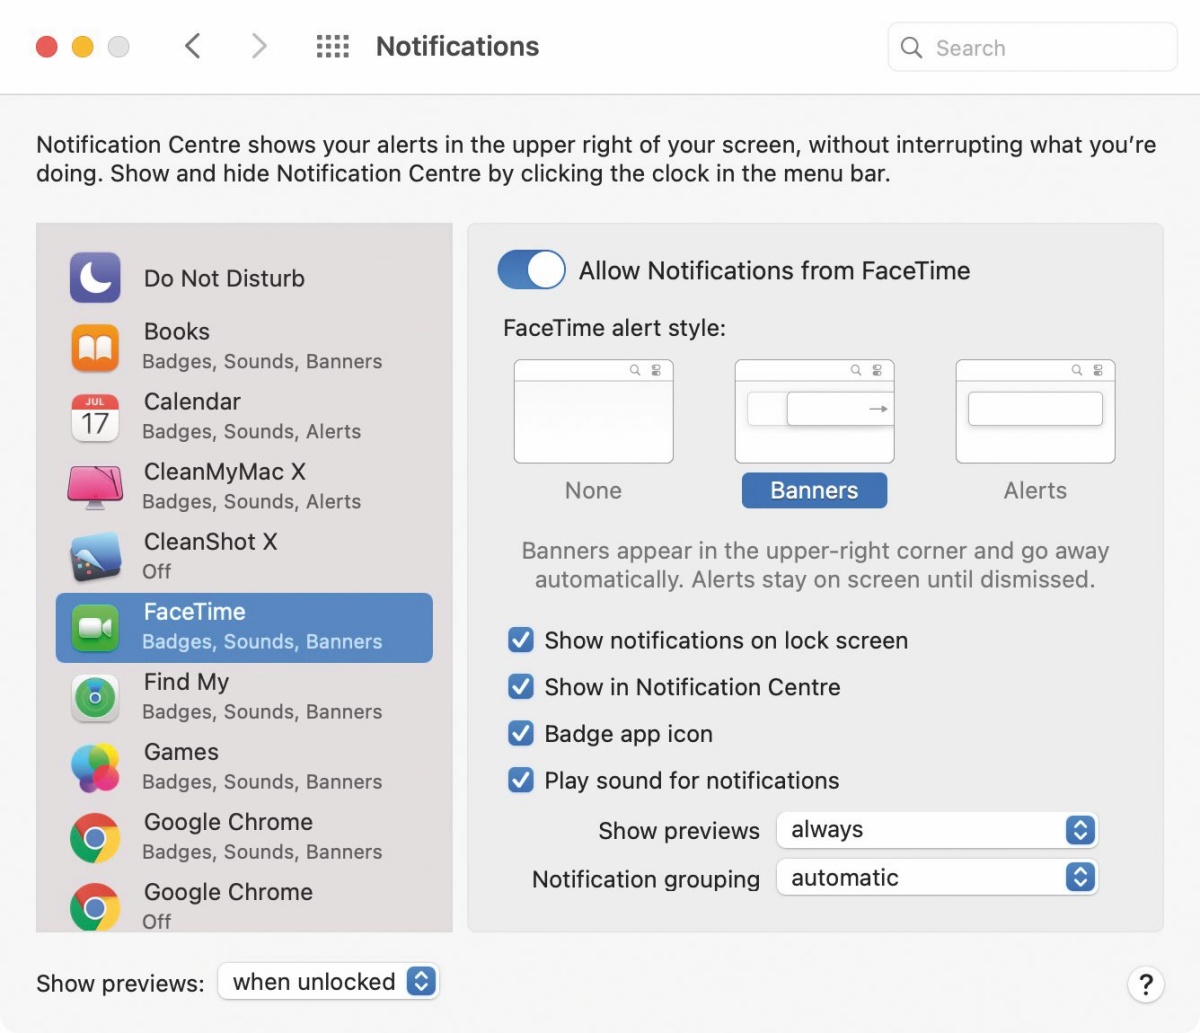The height and width of the screenshot is (1033, 1200).
Task: Click the CleanMyMac X app icon
Action: pos(95,487)
